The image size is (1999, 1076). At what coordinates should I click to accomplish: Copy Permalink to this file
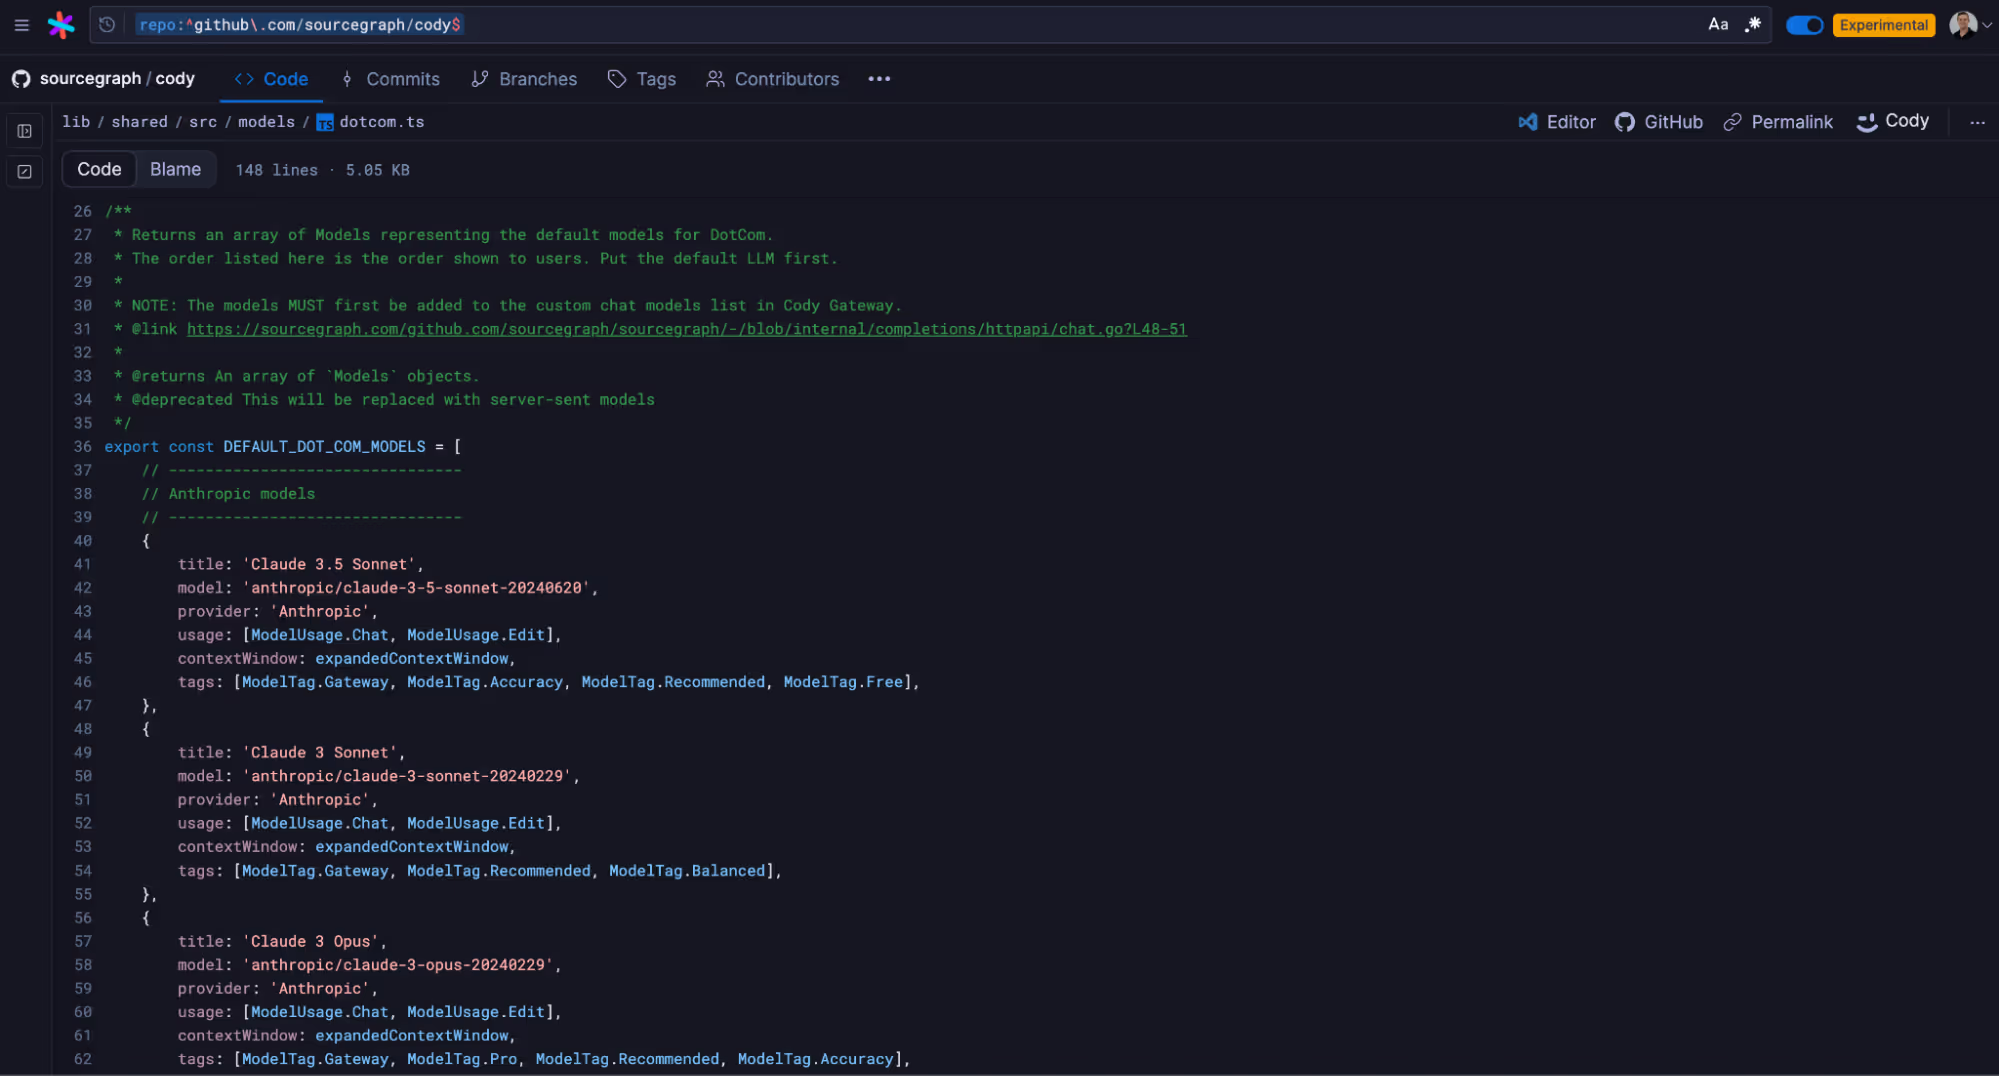[x=1777, y=122]
